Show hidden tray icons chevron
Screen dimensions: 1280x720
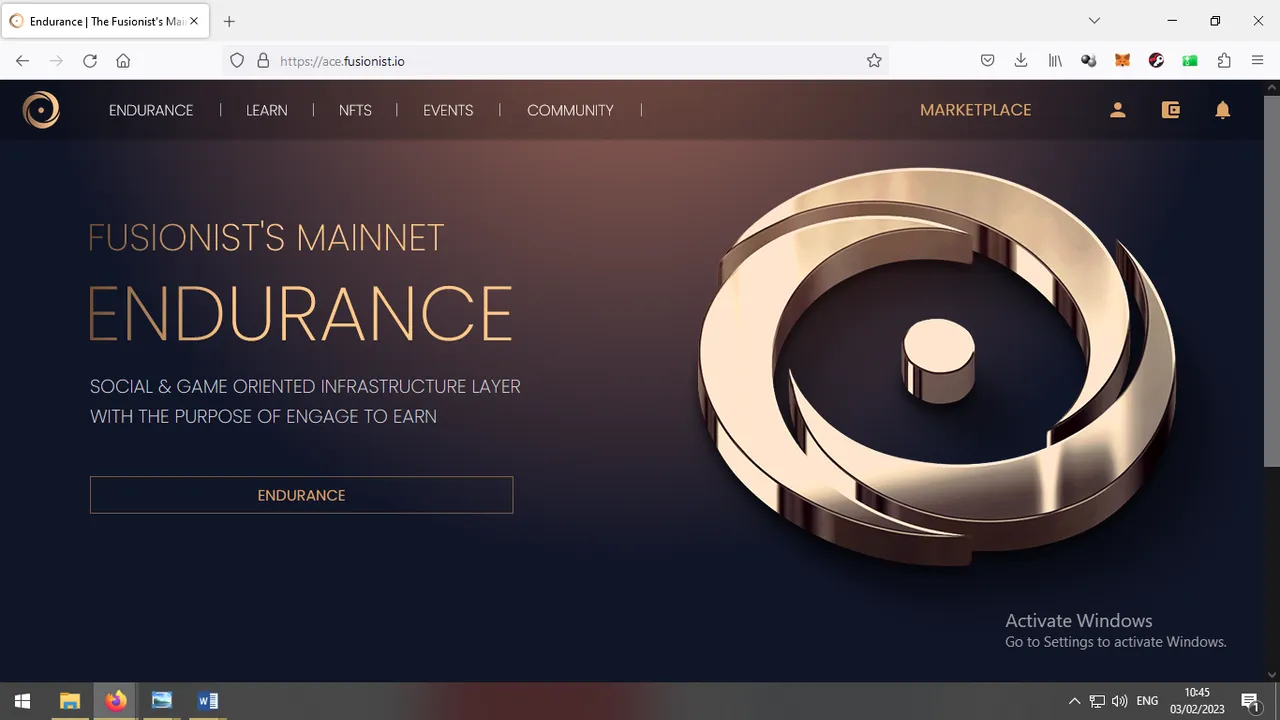tap(1074, 701)
